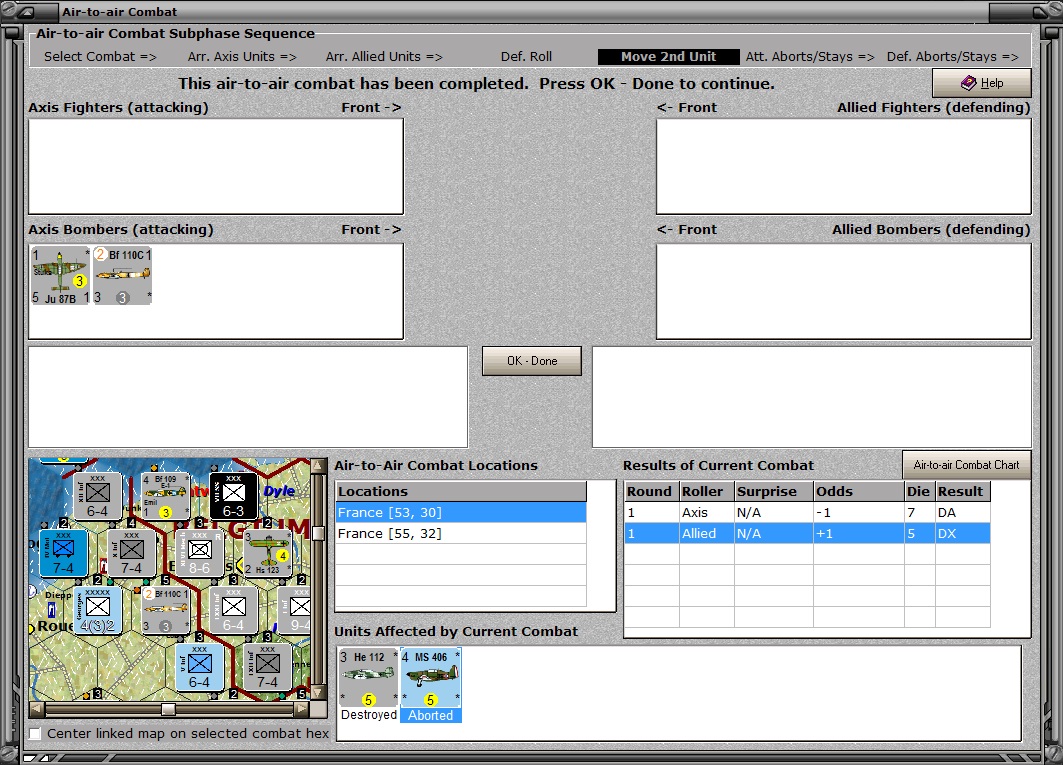Select the Axis roller result row
This screenshot has height=765, width=1063.
[x=807, y=512]
